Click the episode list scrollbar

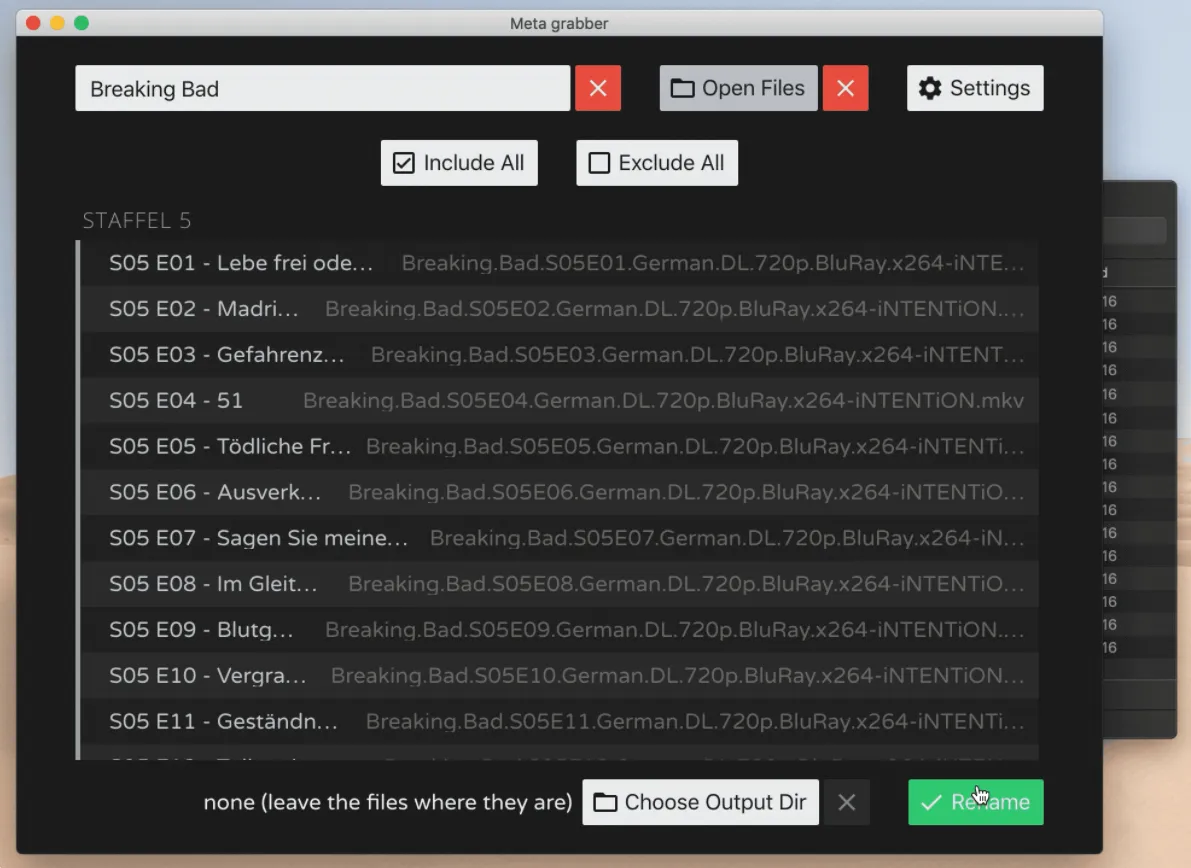(79, 450)
